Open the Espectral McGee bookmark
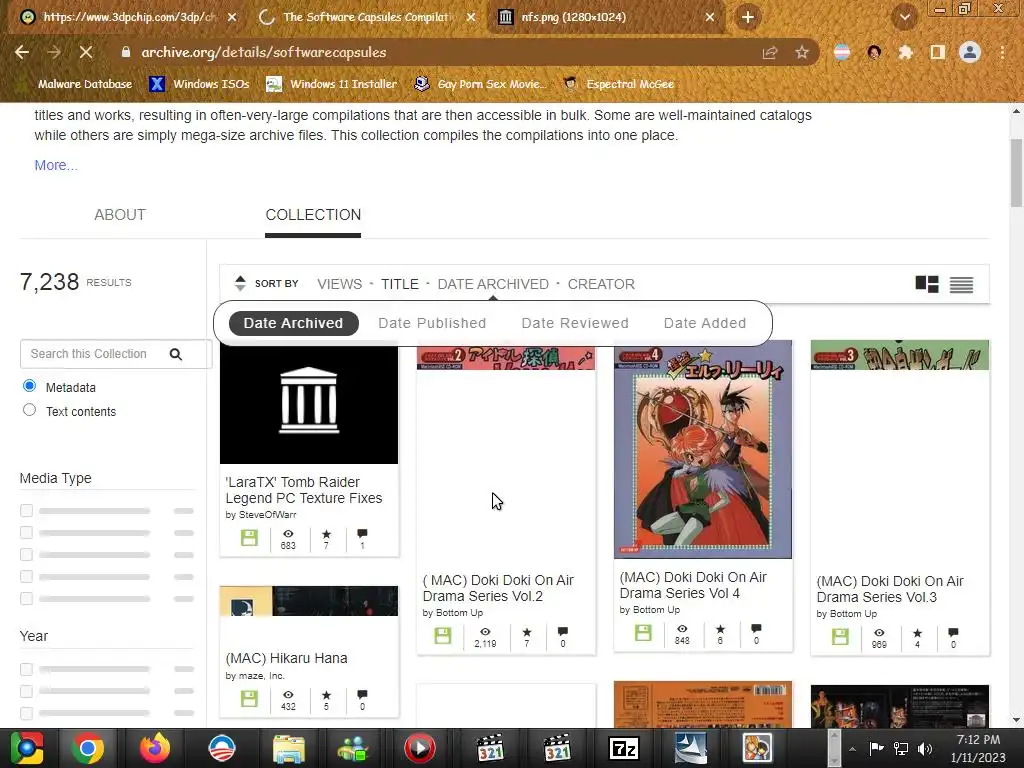 coord(619,84)
